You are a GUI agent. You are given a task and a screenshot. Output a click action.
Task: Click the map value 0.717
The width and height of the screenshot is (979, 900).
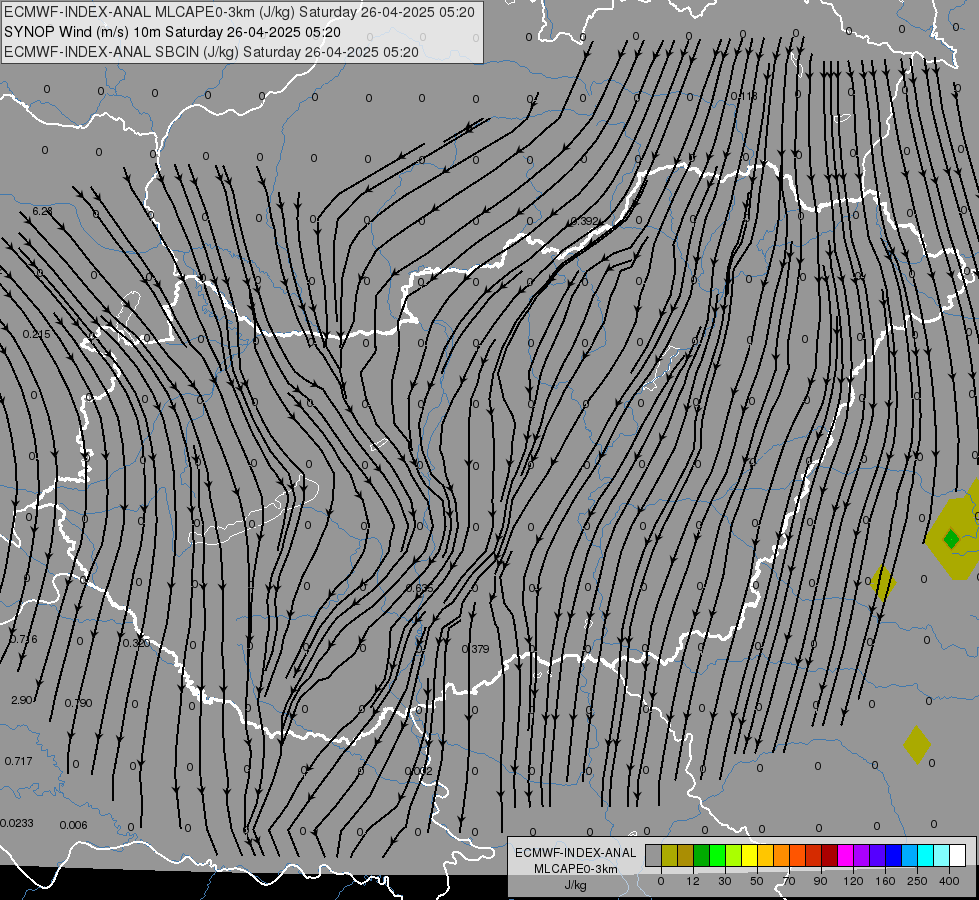pos(19,761)
